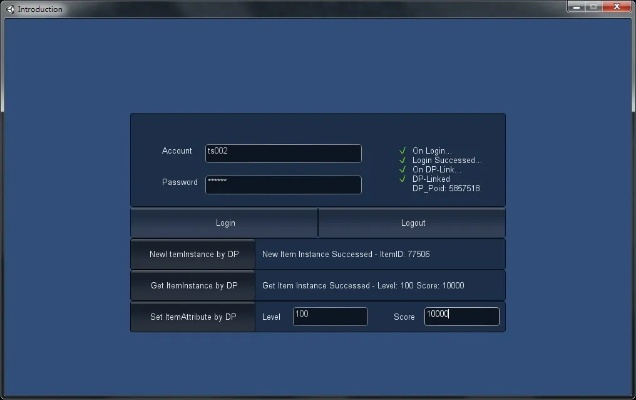
Task: Click the checkmark next to Login Successed
Action: [402, 160]
